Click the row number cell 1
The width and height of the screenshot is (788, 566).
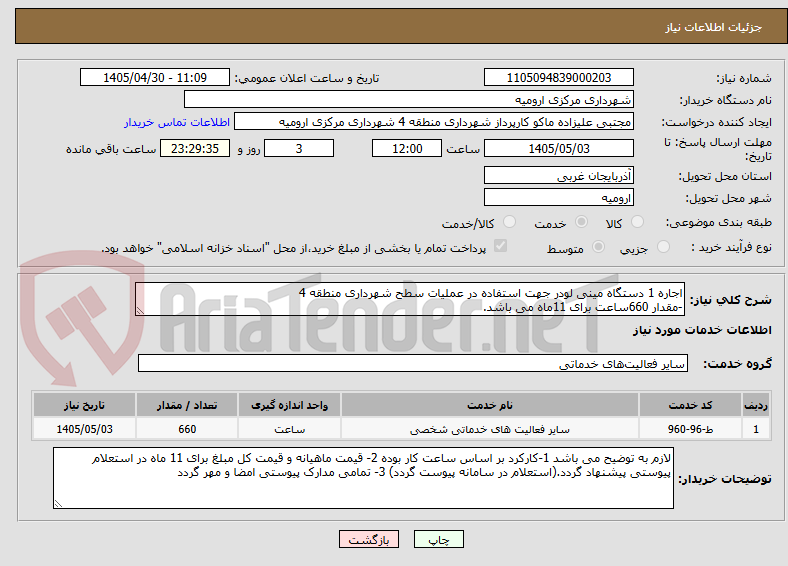756,429
